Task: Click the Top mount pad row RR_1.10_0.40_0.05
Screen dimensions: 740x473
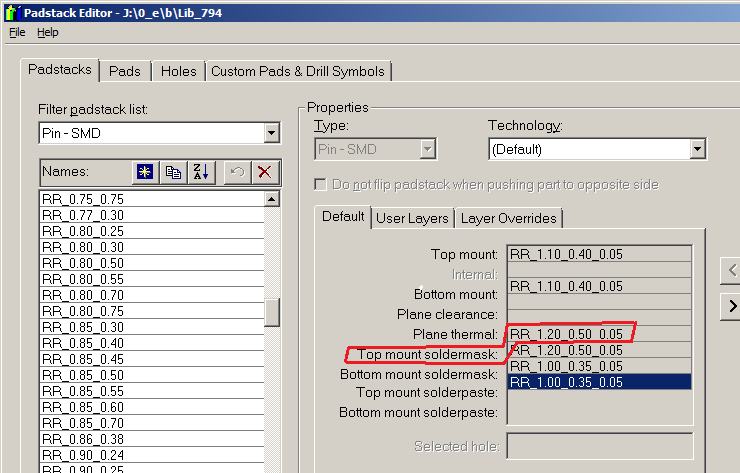Action: pos(600,254)
